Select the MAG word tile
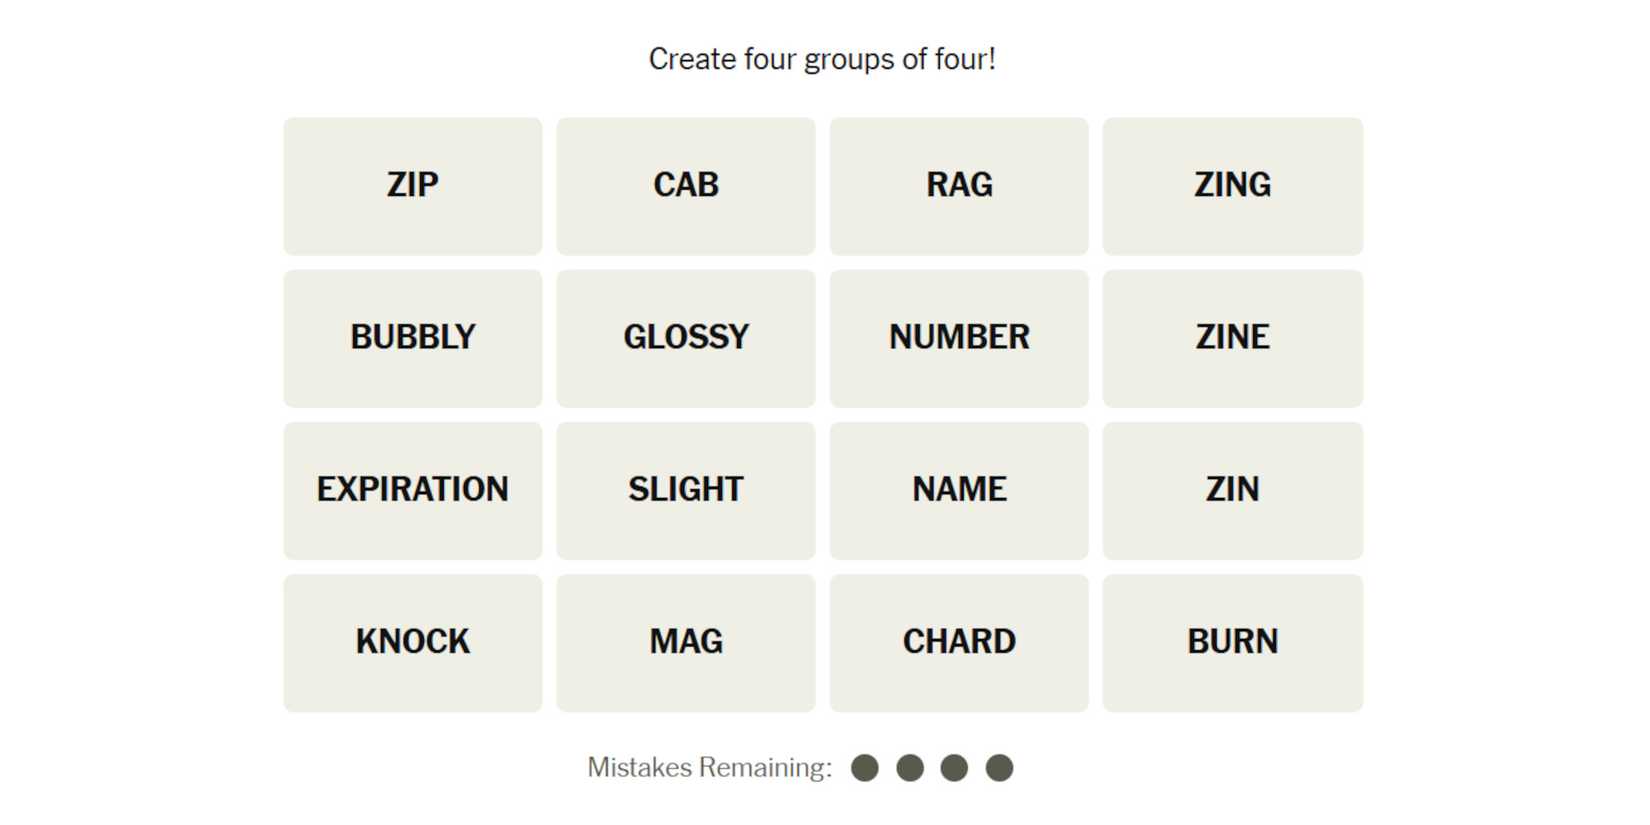Image resolution: width=1650 pixels, height=825 pixels. coord(685,642)
